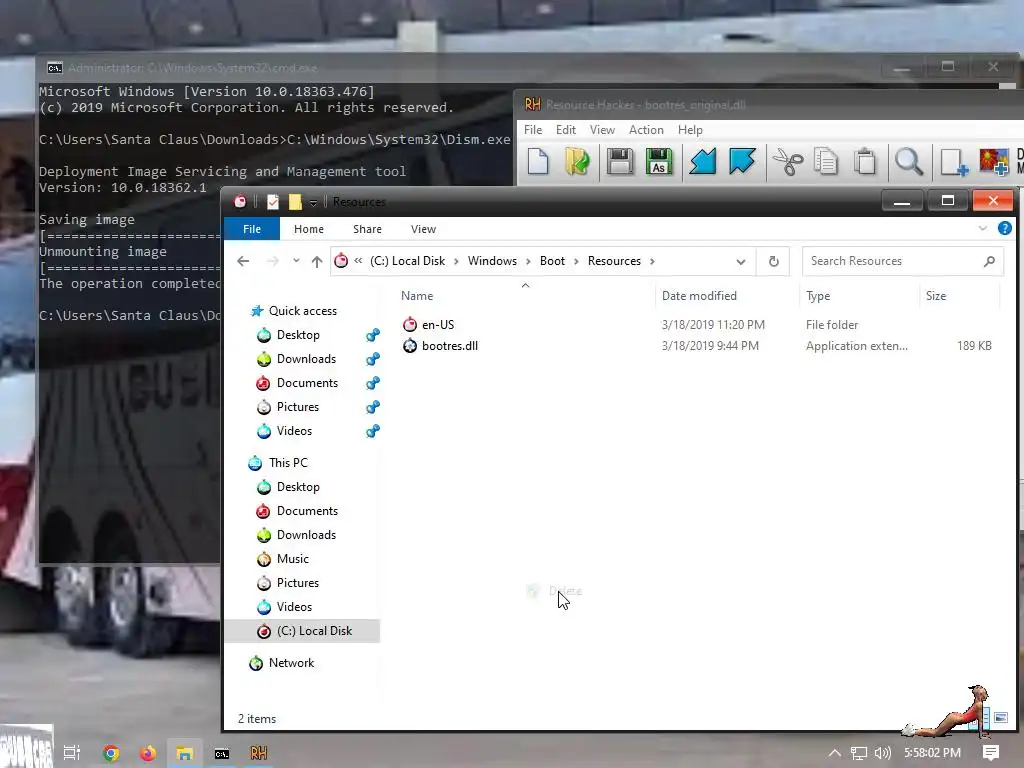Screen dimensions: 1024x768
Task: Switch to large icons view button
Action: [x=1000, y=718]
